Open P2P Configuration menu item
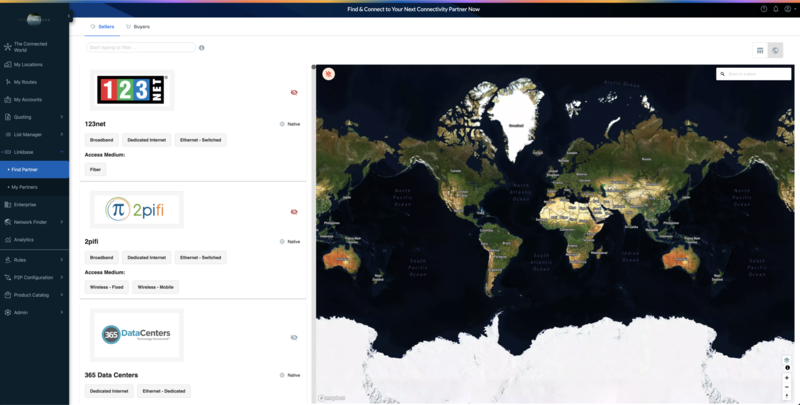 tap(34, 277)
